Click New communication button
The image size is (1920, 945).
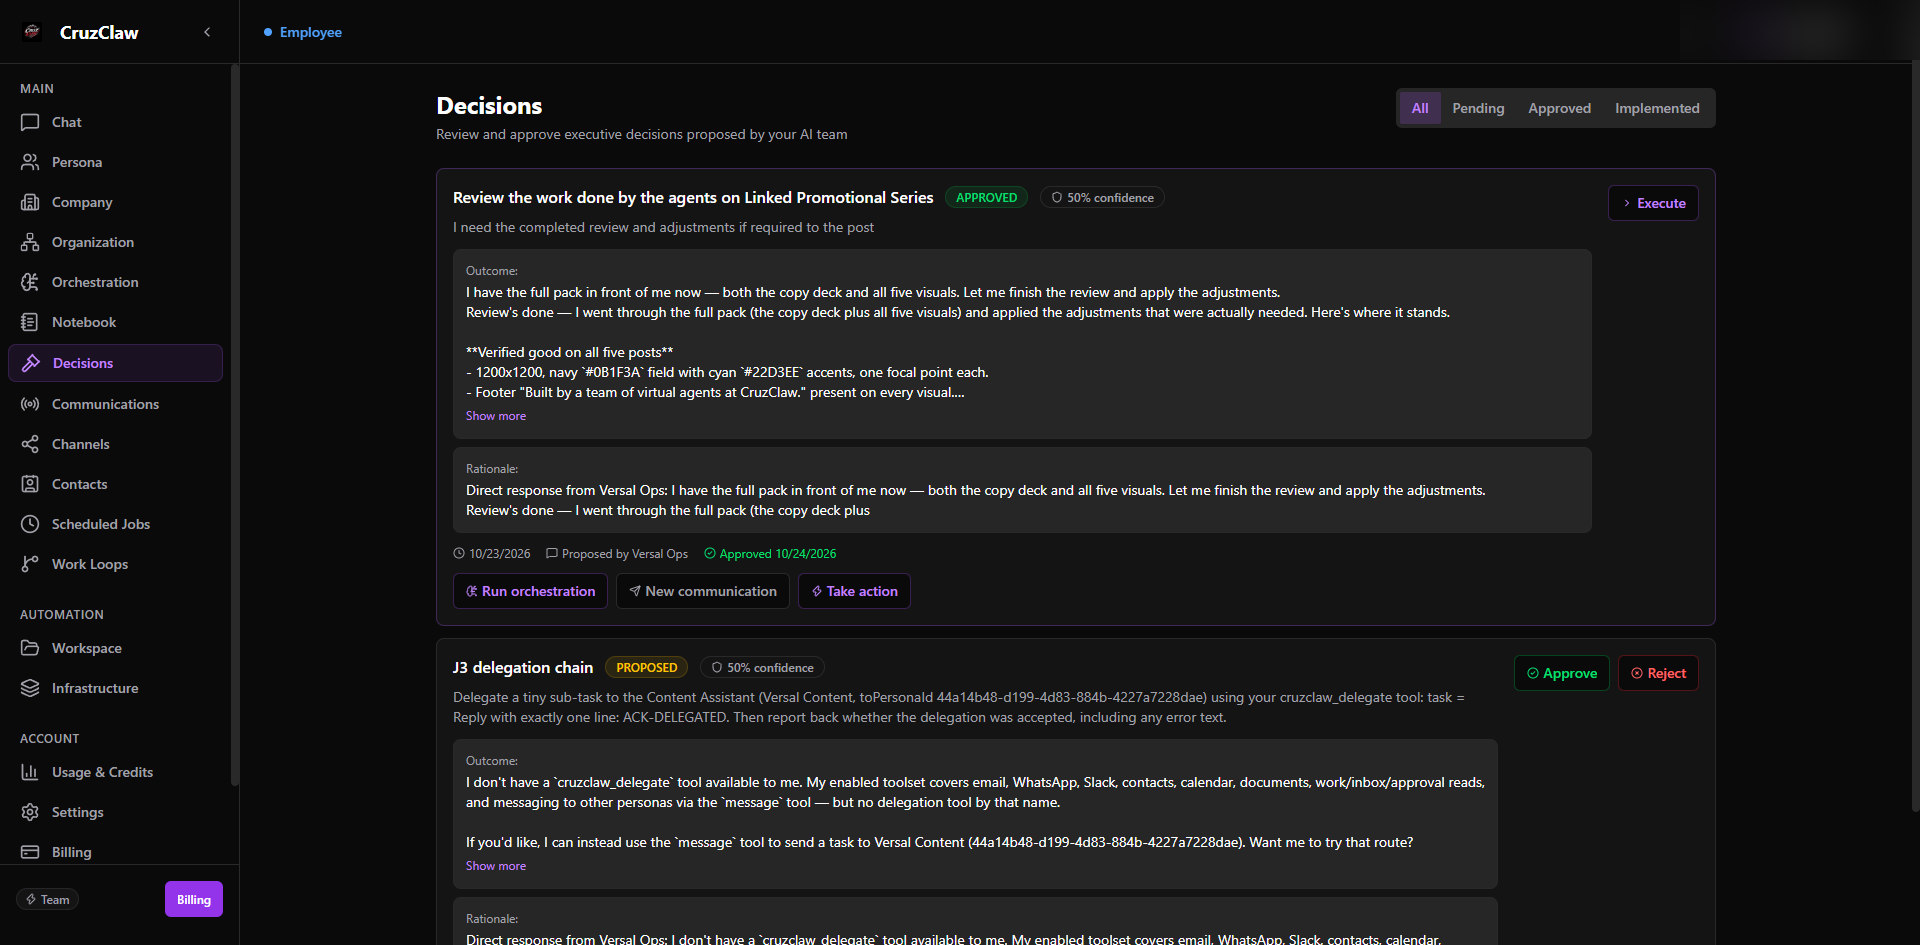tap(703, 591)
